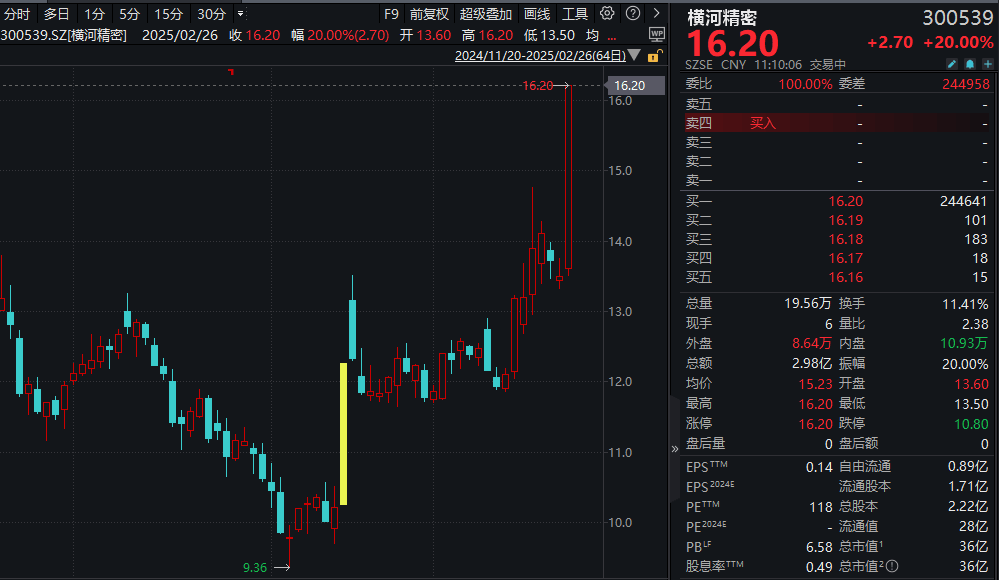Switch to 分时 intraday tab
The image size is (999, 580).
coord(17,14)
